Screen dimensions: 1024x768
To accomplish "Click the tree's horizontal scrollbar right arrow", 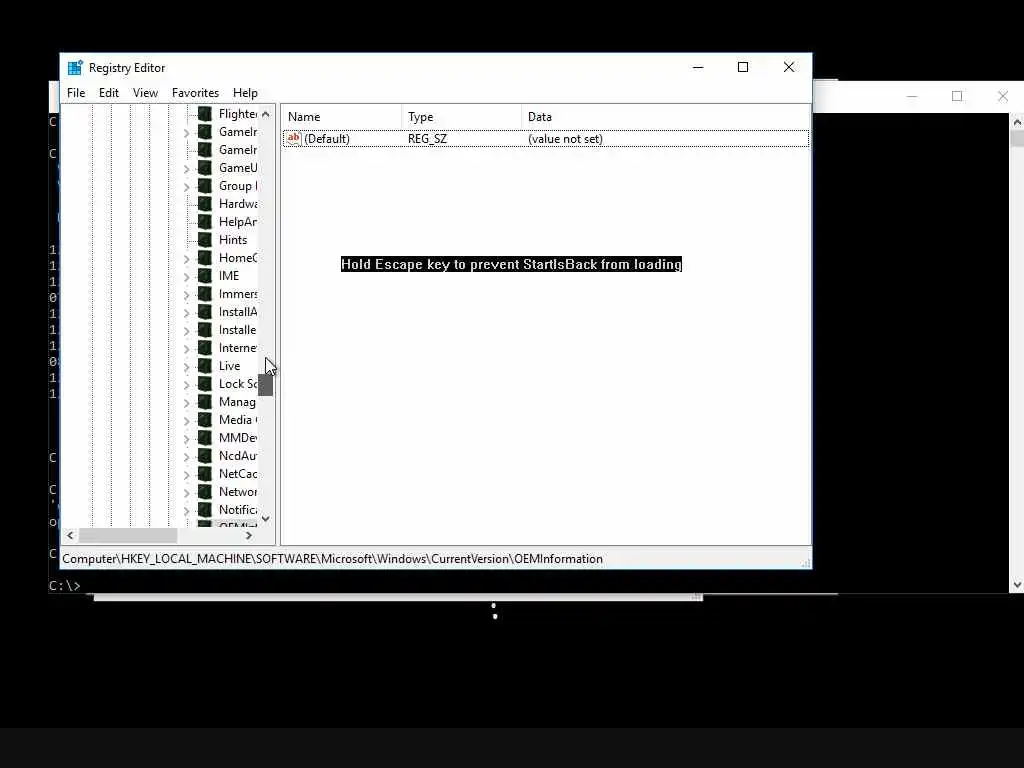I will [249, 536].
